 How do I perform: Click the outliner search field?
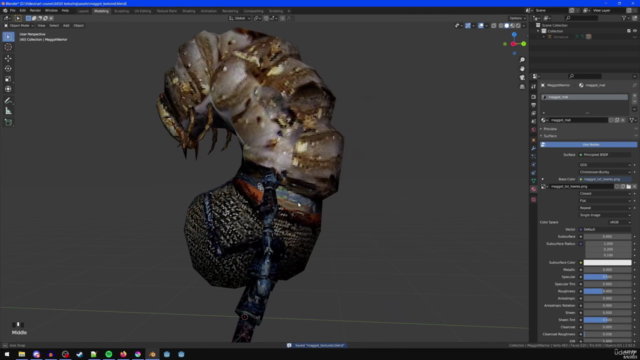tap(582, 18)
